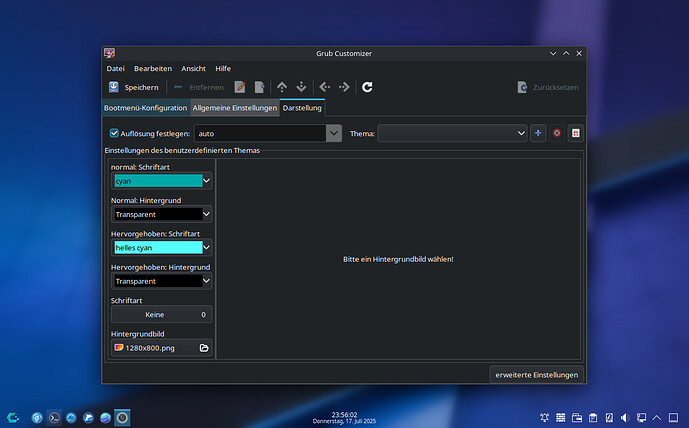
Task: Click the resolution auto text field
Action: 260,133
